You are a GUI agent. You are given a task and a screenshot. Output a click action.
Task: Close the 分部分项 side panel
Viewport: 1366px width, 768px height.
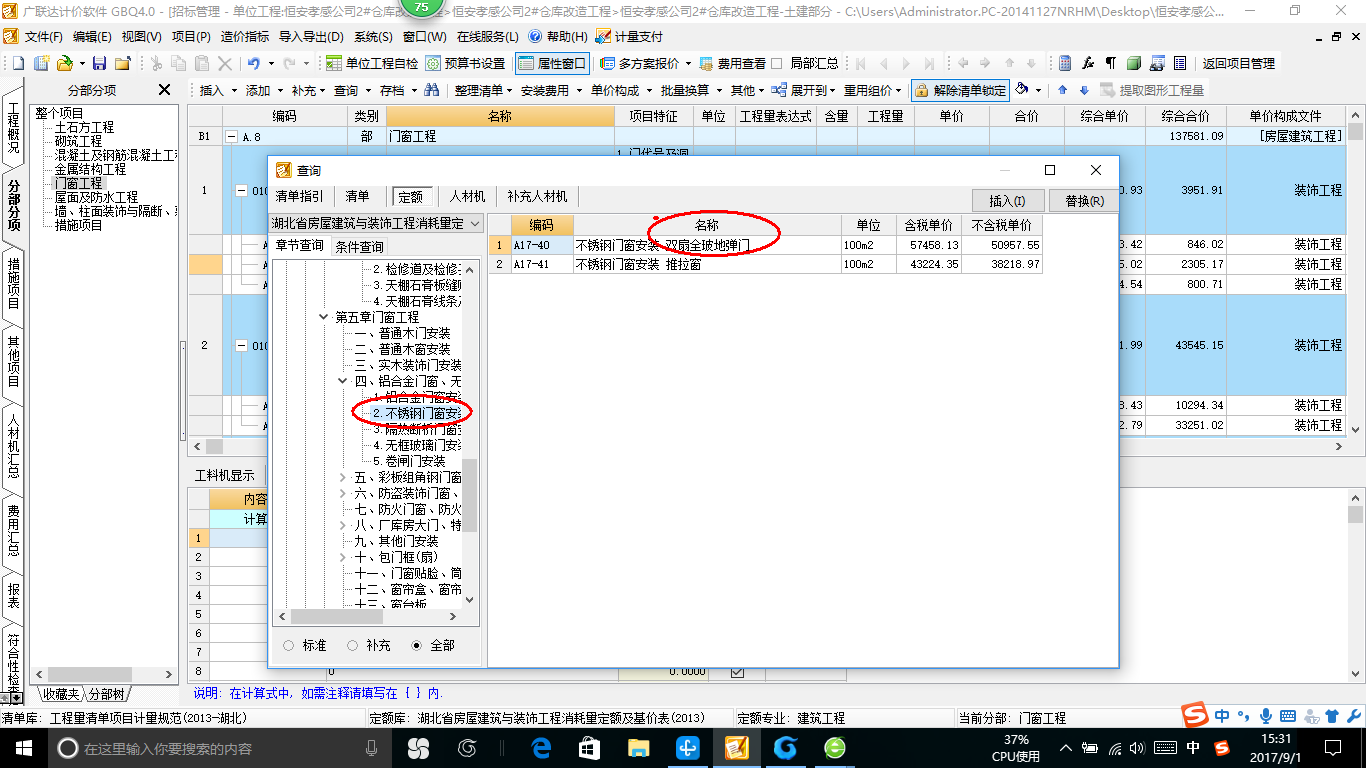click(164, 90)
